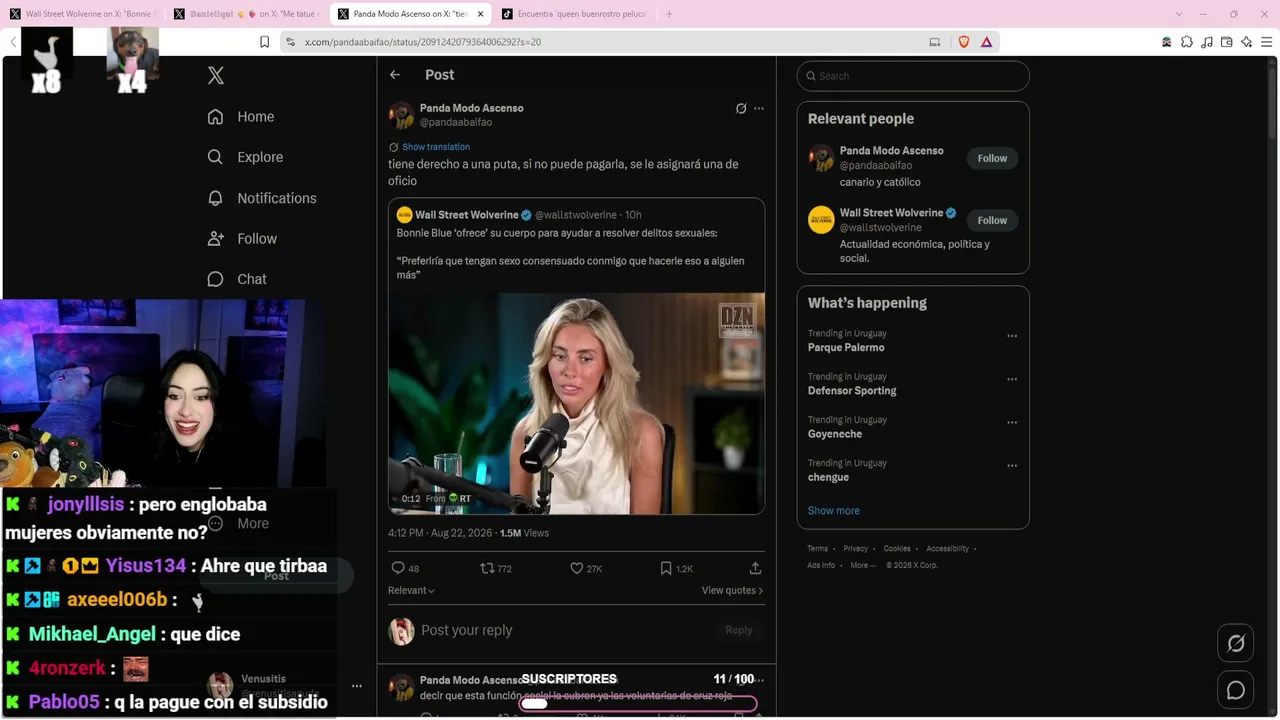Open the X logo home link
Image resolution: width=1280 pixels, height=720 pixels.
point(215,75)
